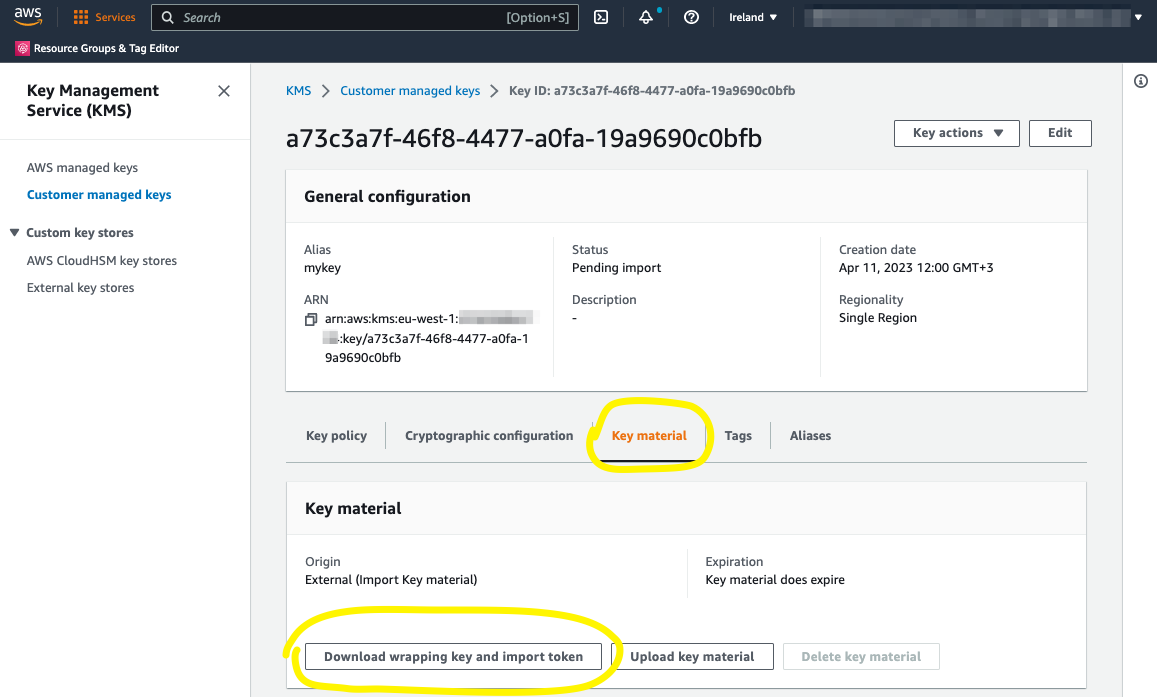The image size is (1157, 697).
Task: Copy the key ARN icon
Action: click(x=311, y=319)
